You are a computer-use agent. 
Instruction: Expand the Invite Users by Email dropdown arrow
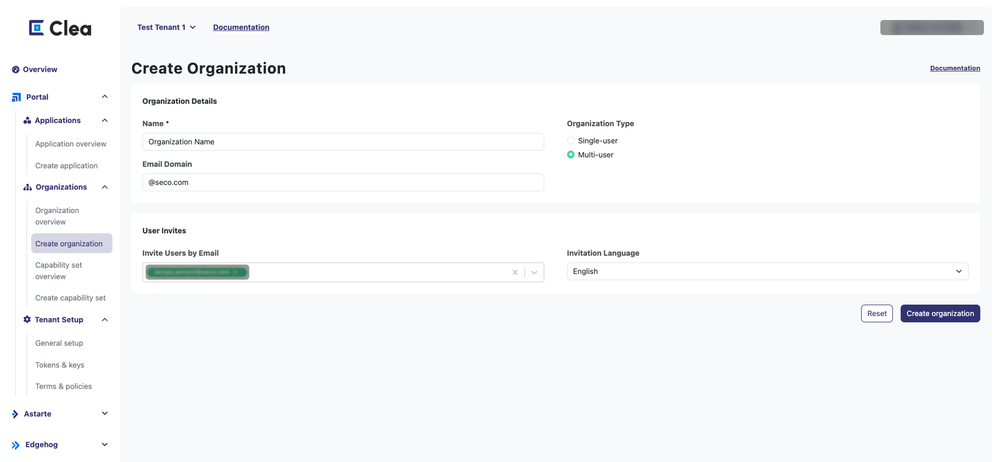tap(535, 272)
